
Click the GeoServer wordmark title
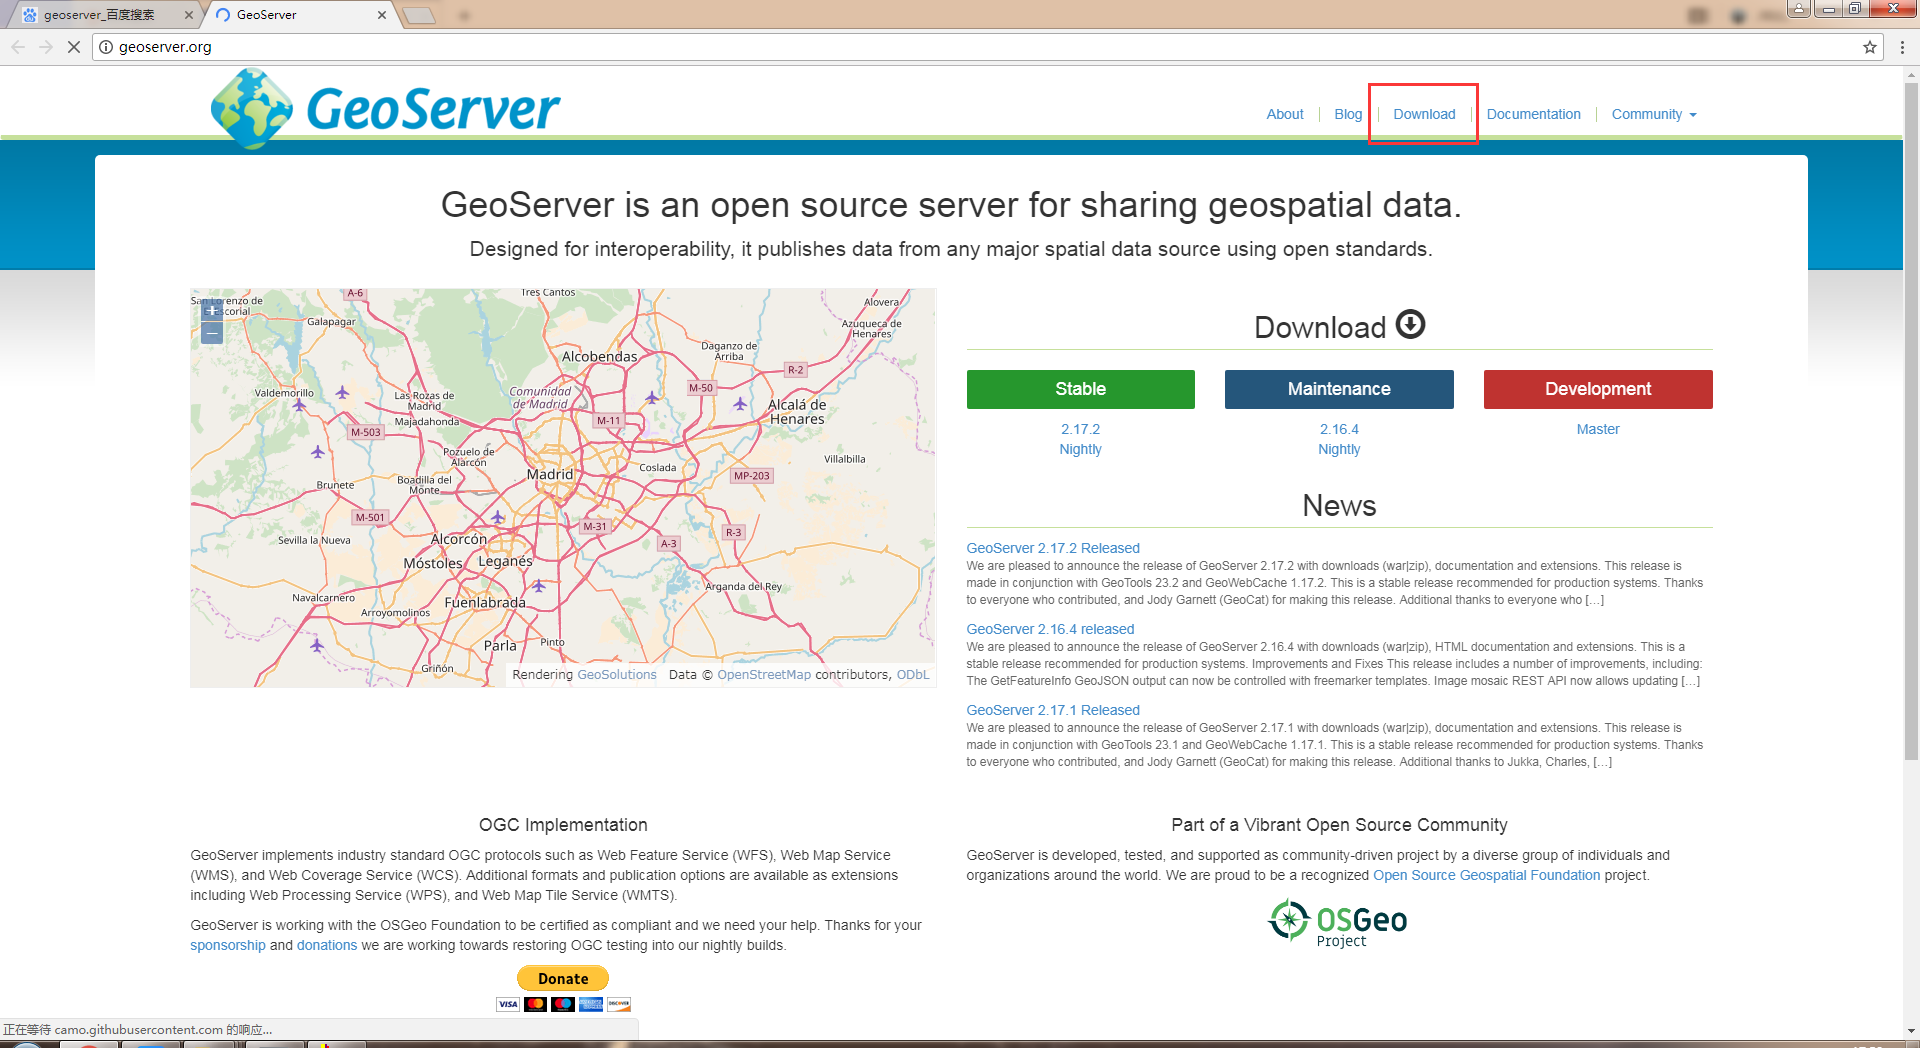click(x=433, y=108)
